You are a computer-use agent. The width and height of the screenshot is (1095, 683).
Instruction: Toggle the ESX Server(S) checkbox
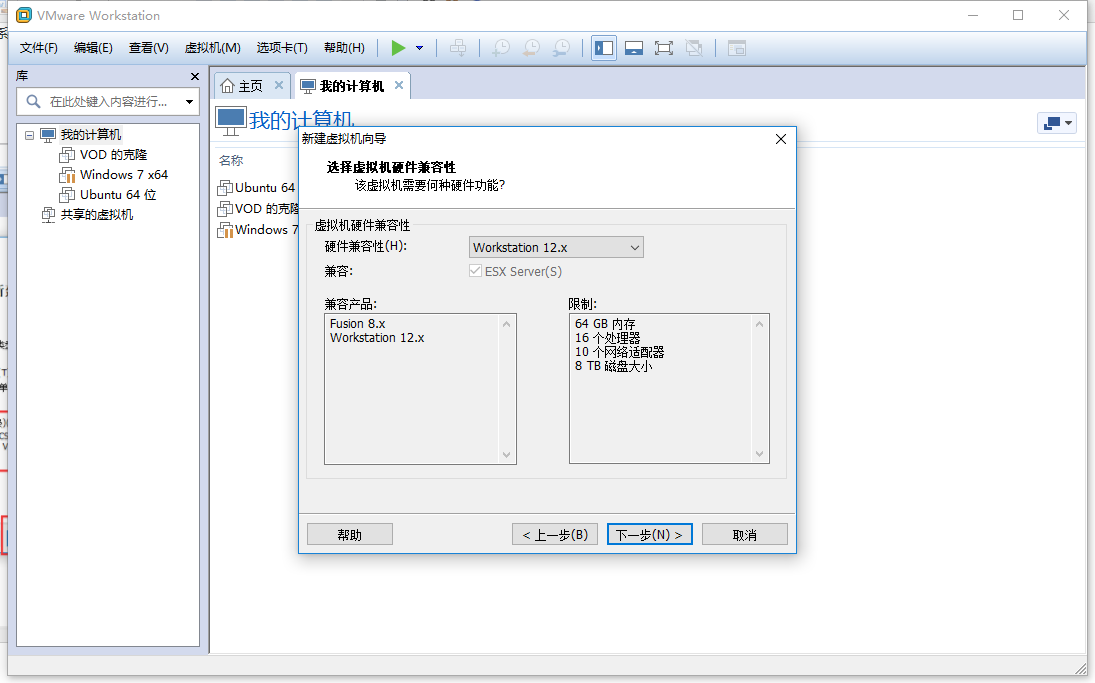click(x=476, y=271)
